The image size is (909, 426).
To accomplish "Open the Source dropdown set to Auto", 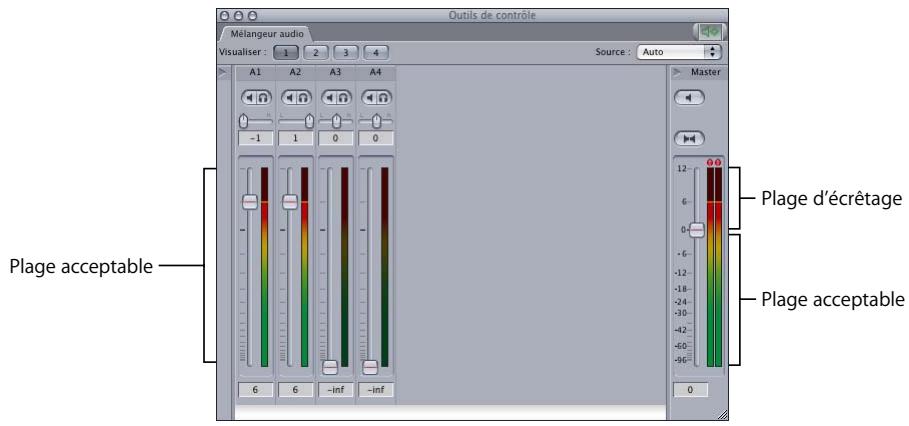I will (678, 52).
